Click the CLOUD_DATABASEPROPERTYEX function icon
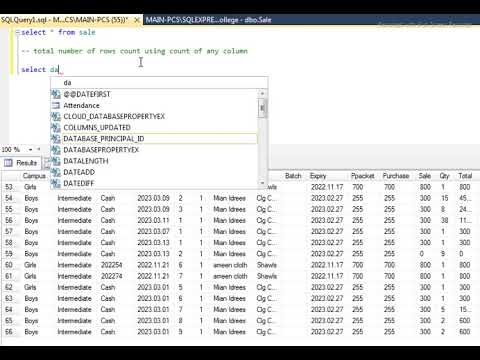Image resolution: width=480 pixels, height=360 pixels. (56, 116)
